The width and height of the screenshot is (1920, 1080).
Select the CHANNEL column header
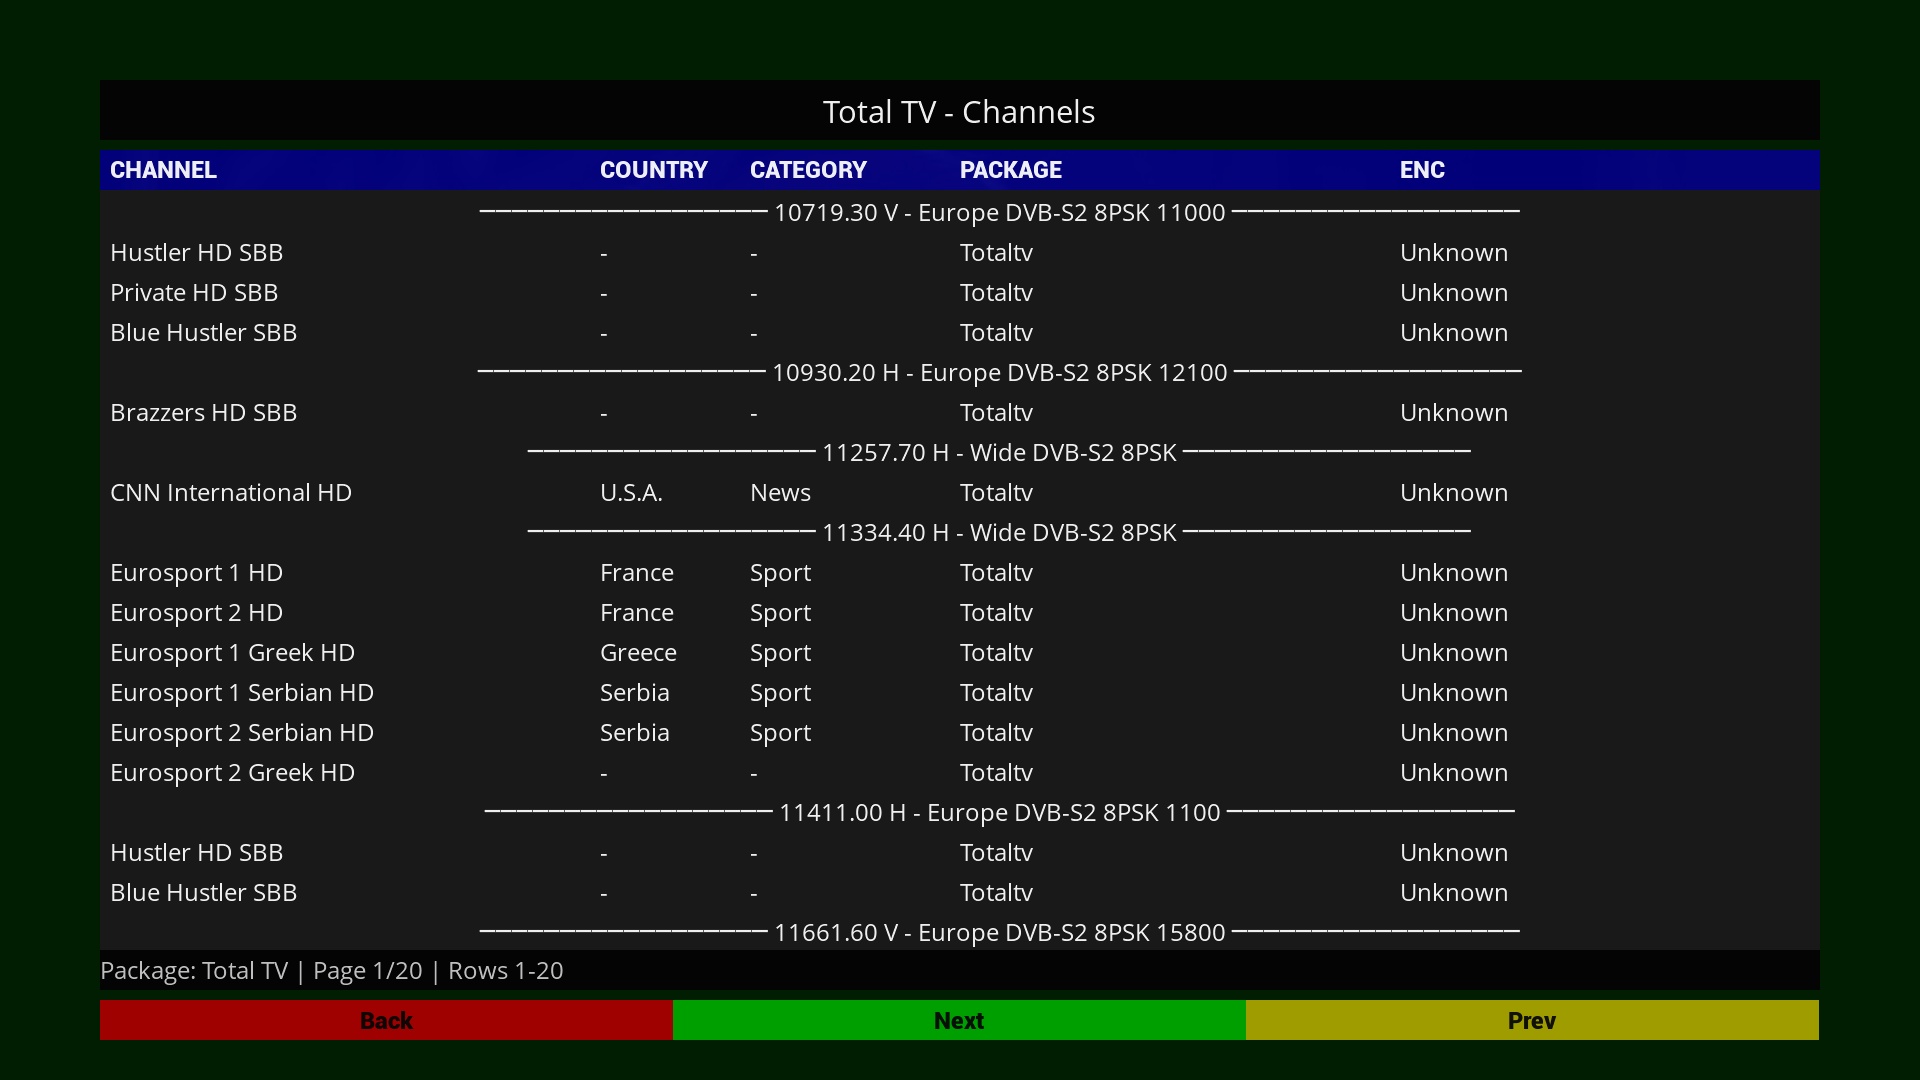click(163, 170)
